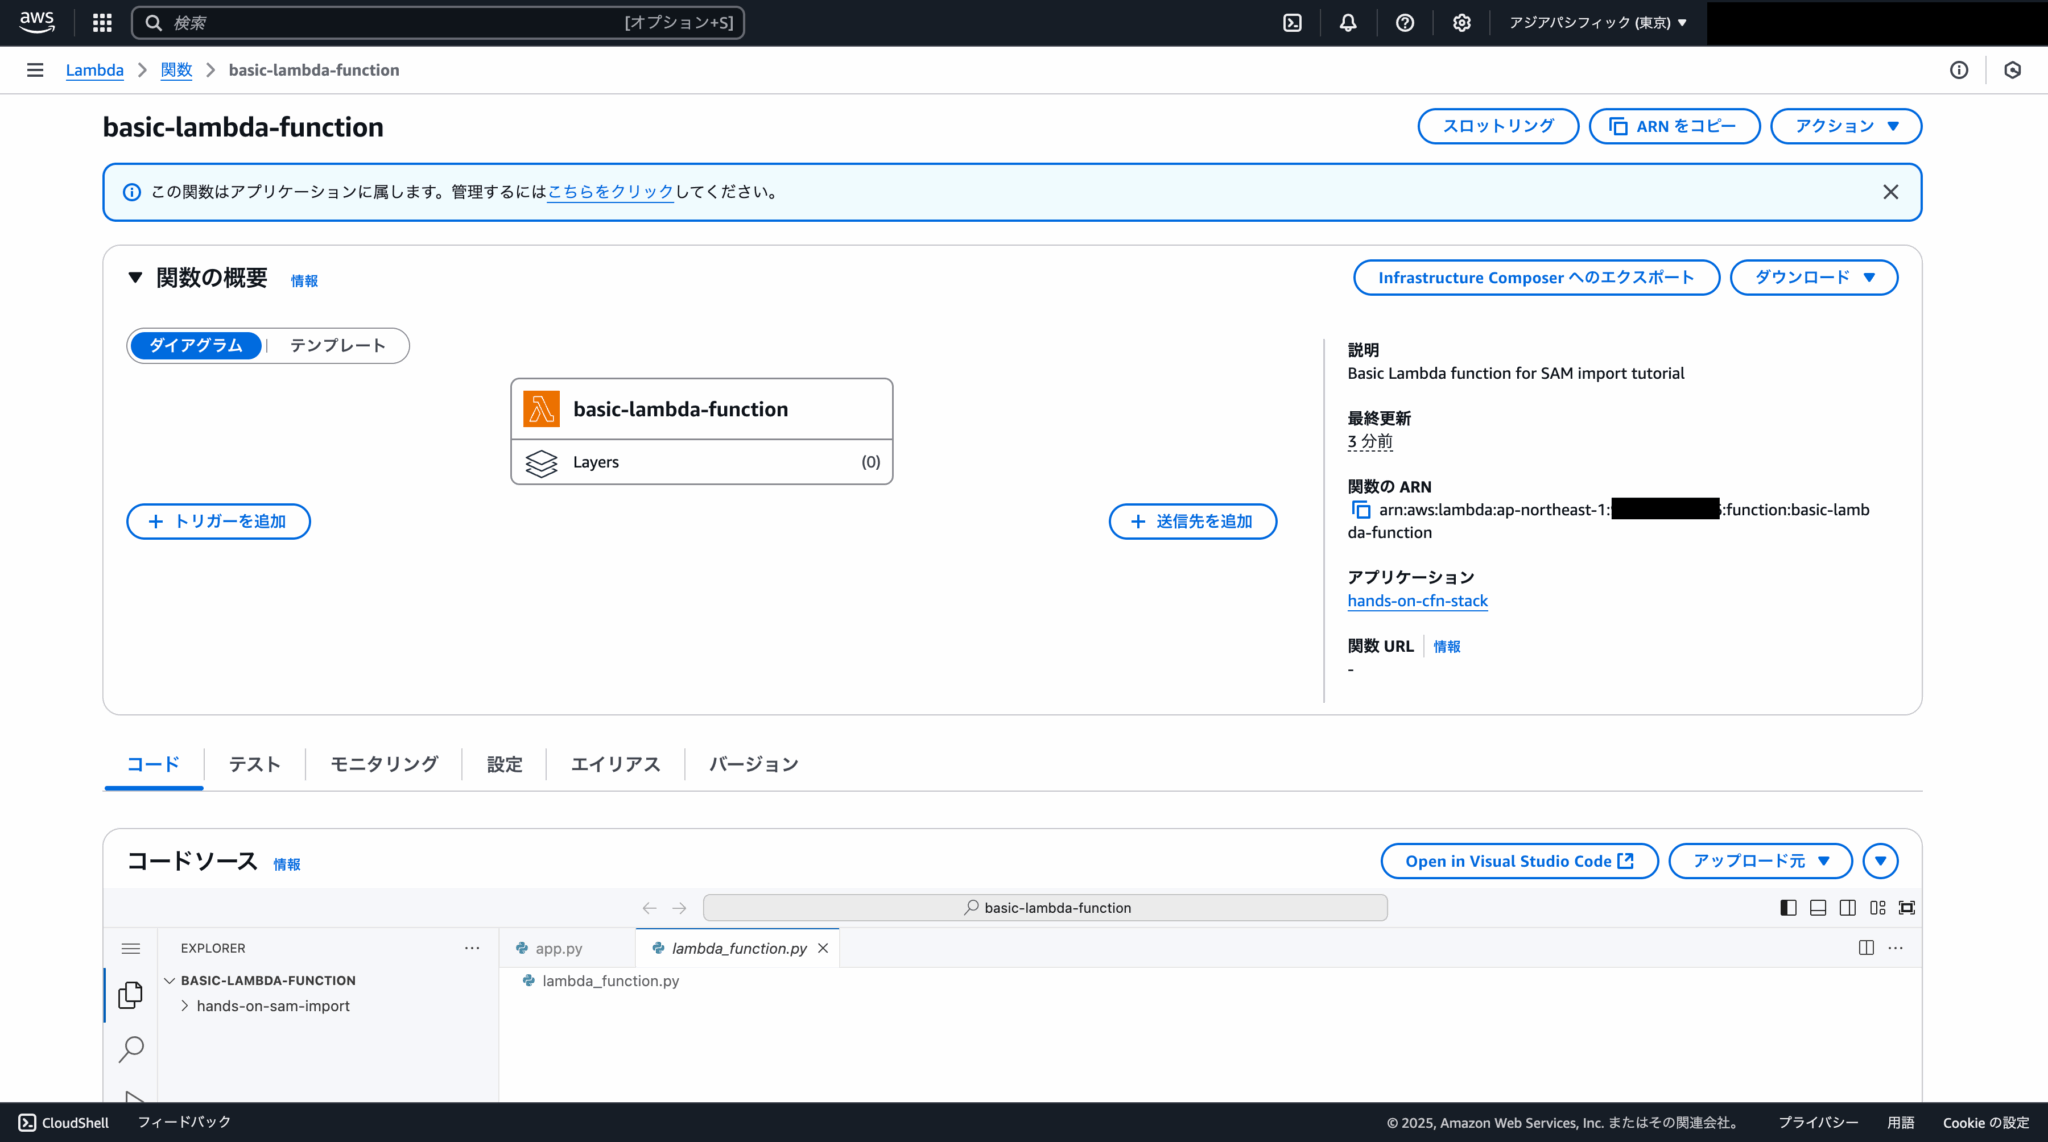Select the Explorer files icon in the sidebar
The image size is (2048, 1142).
tap(131, 995)
